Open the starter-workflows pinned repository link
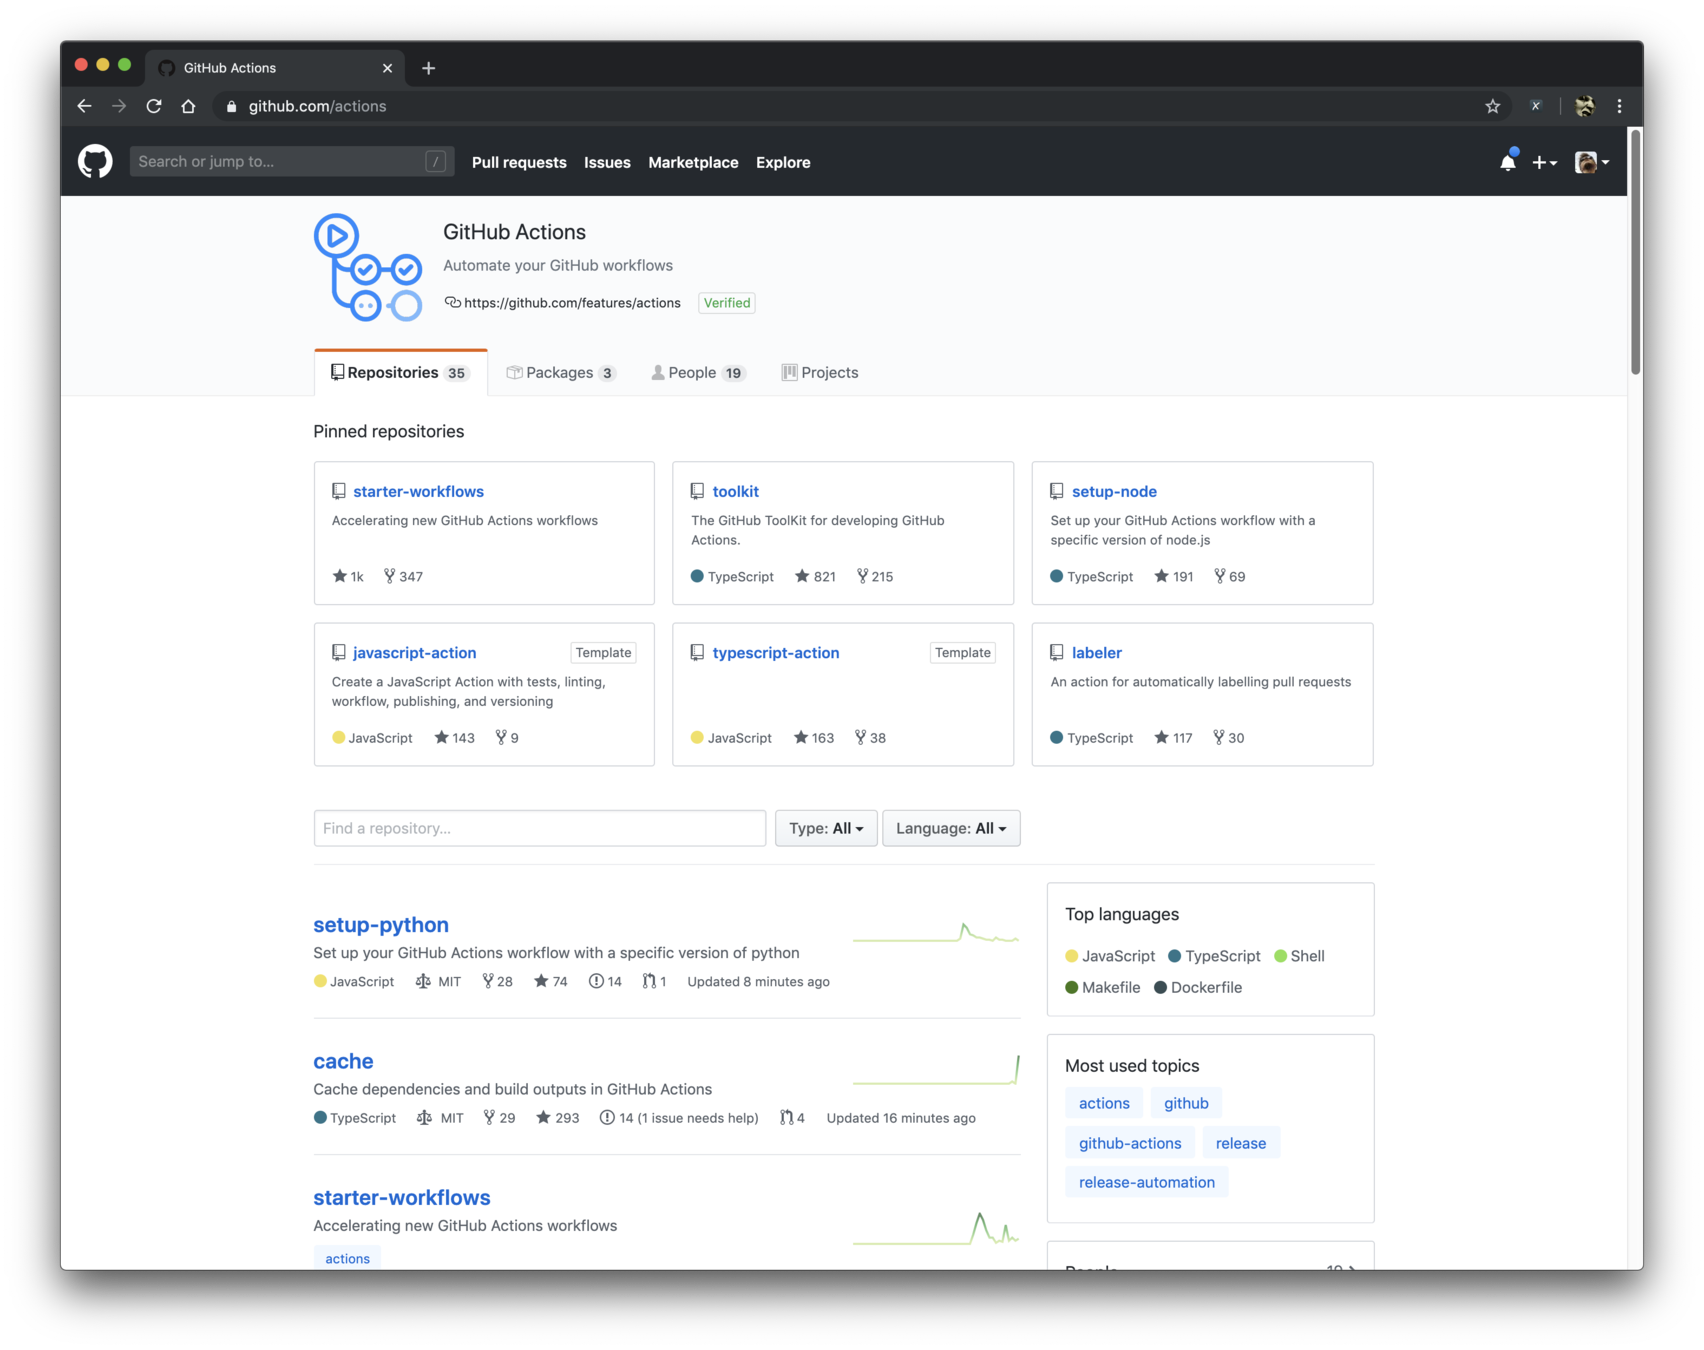This screenshot has height=1350, width=1704. point(418,491)
